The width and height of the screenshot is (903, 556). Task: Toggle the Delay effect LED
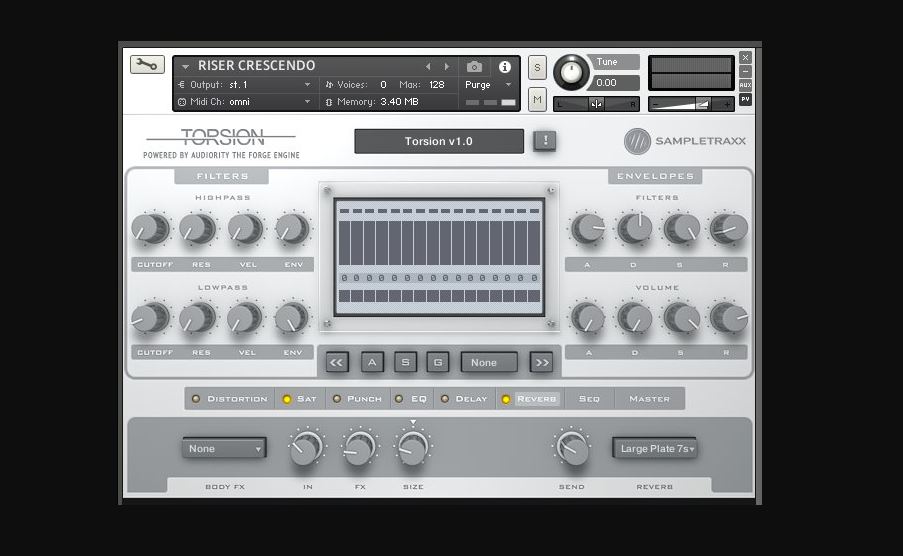[445, 399]
